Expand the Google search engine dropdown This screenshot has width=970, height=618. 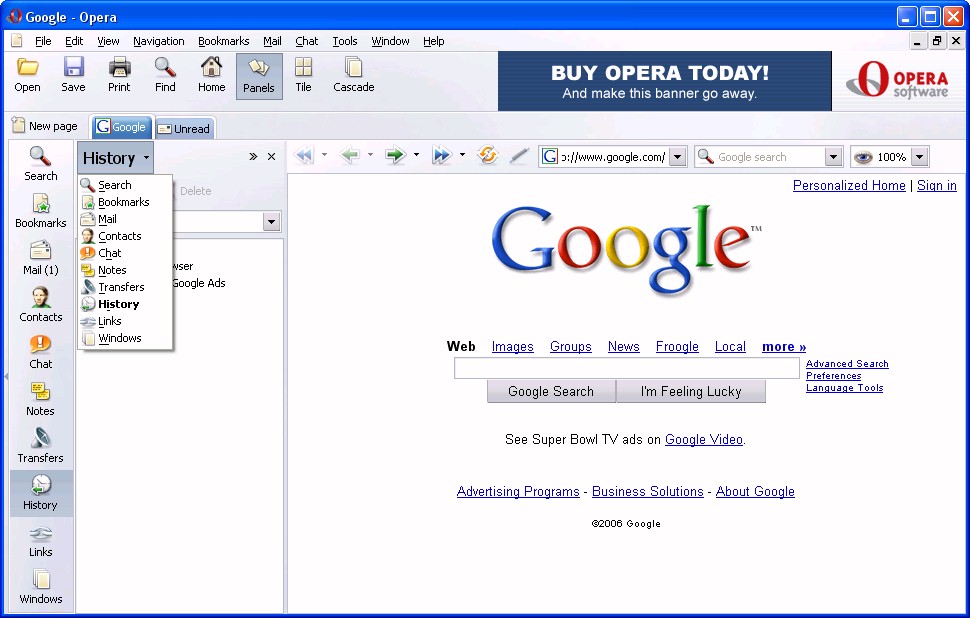tap(833, 157)
